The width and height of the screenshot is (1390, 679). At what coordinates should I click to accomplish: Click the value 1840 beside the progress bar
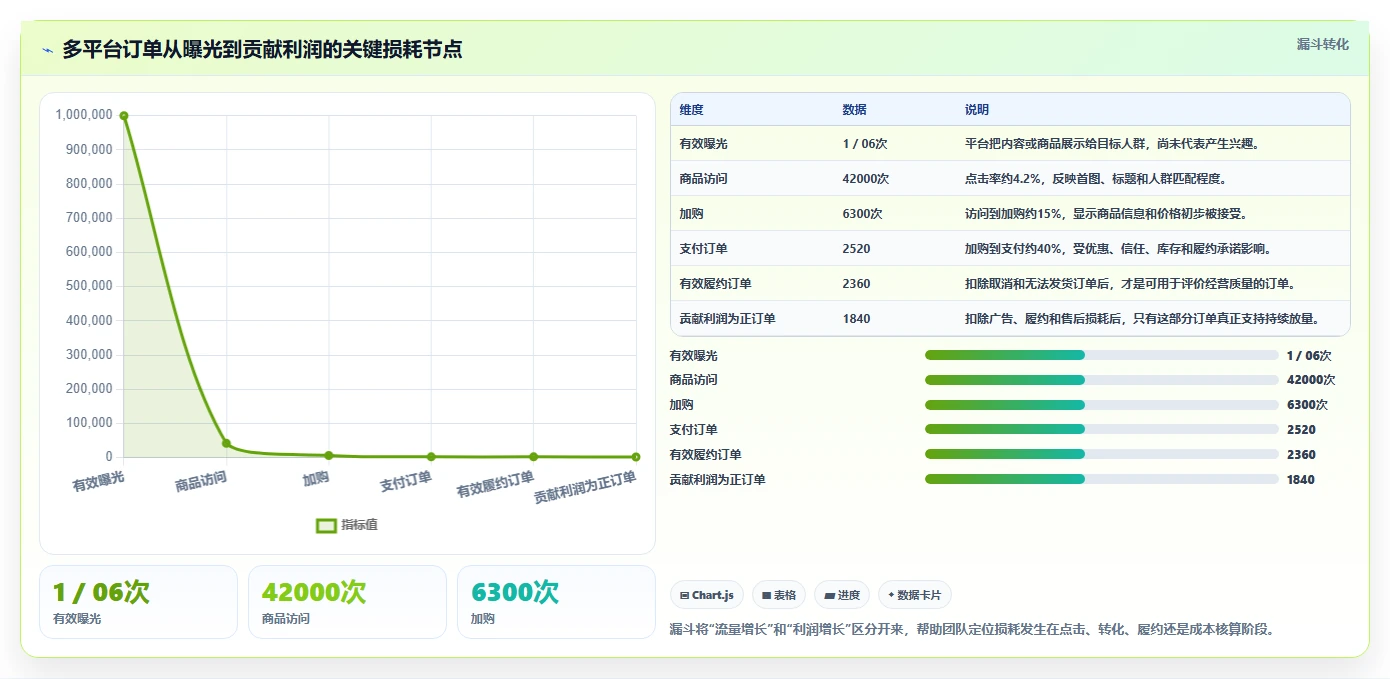click(x=1301, y=479)
